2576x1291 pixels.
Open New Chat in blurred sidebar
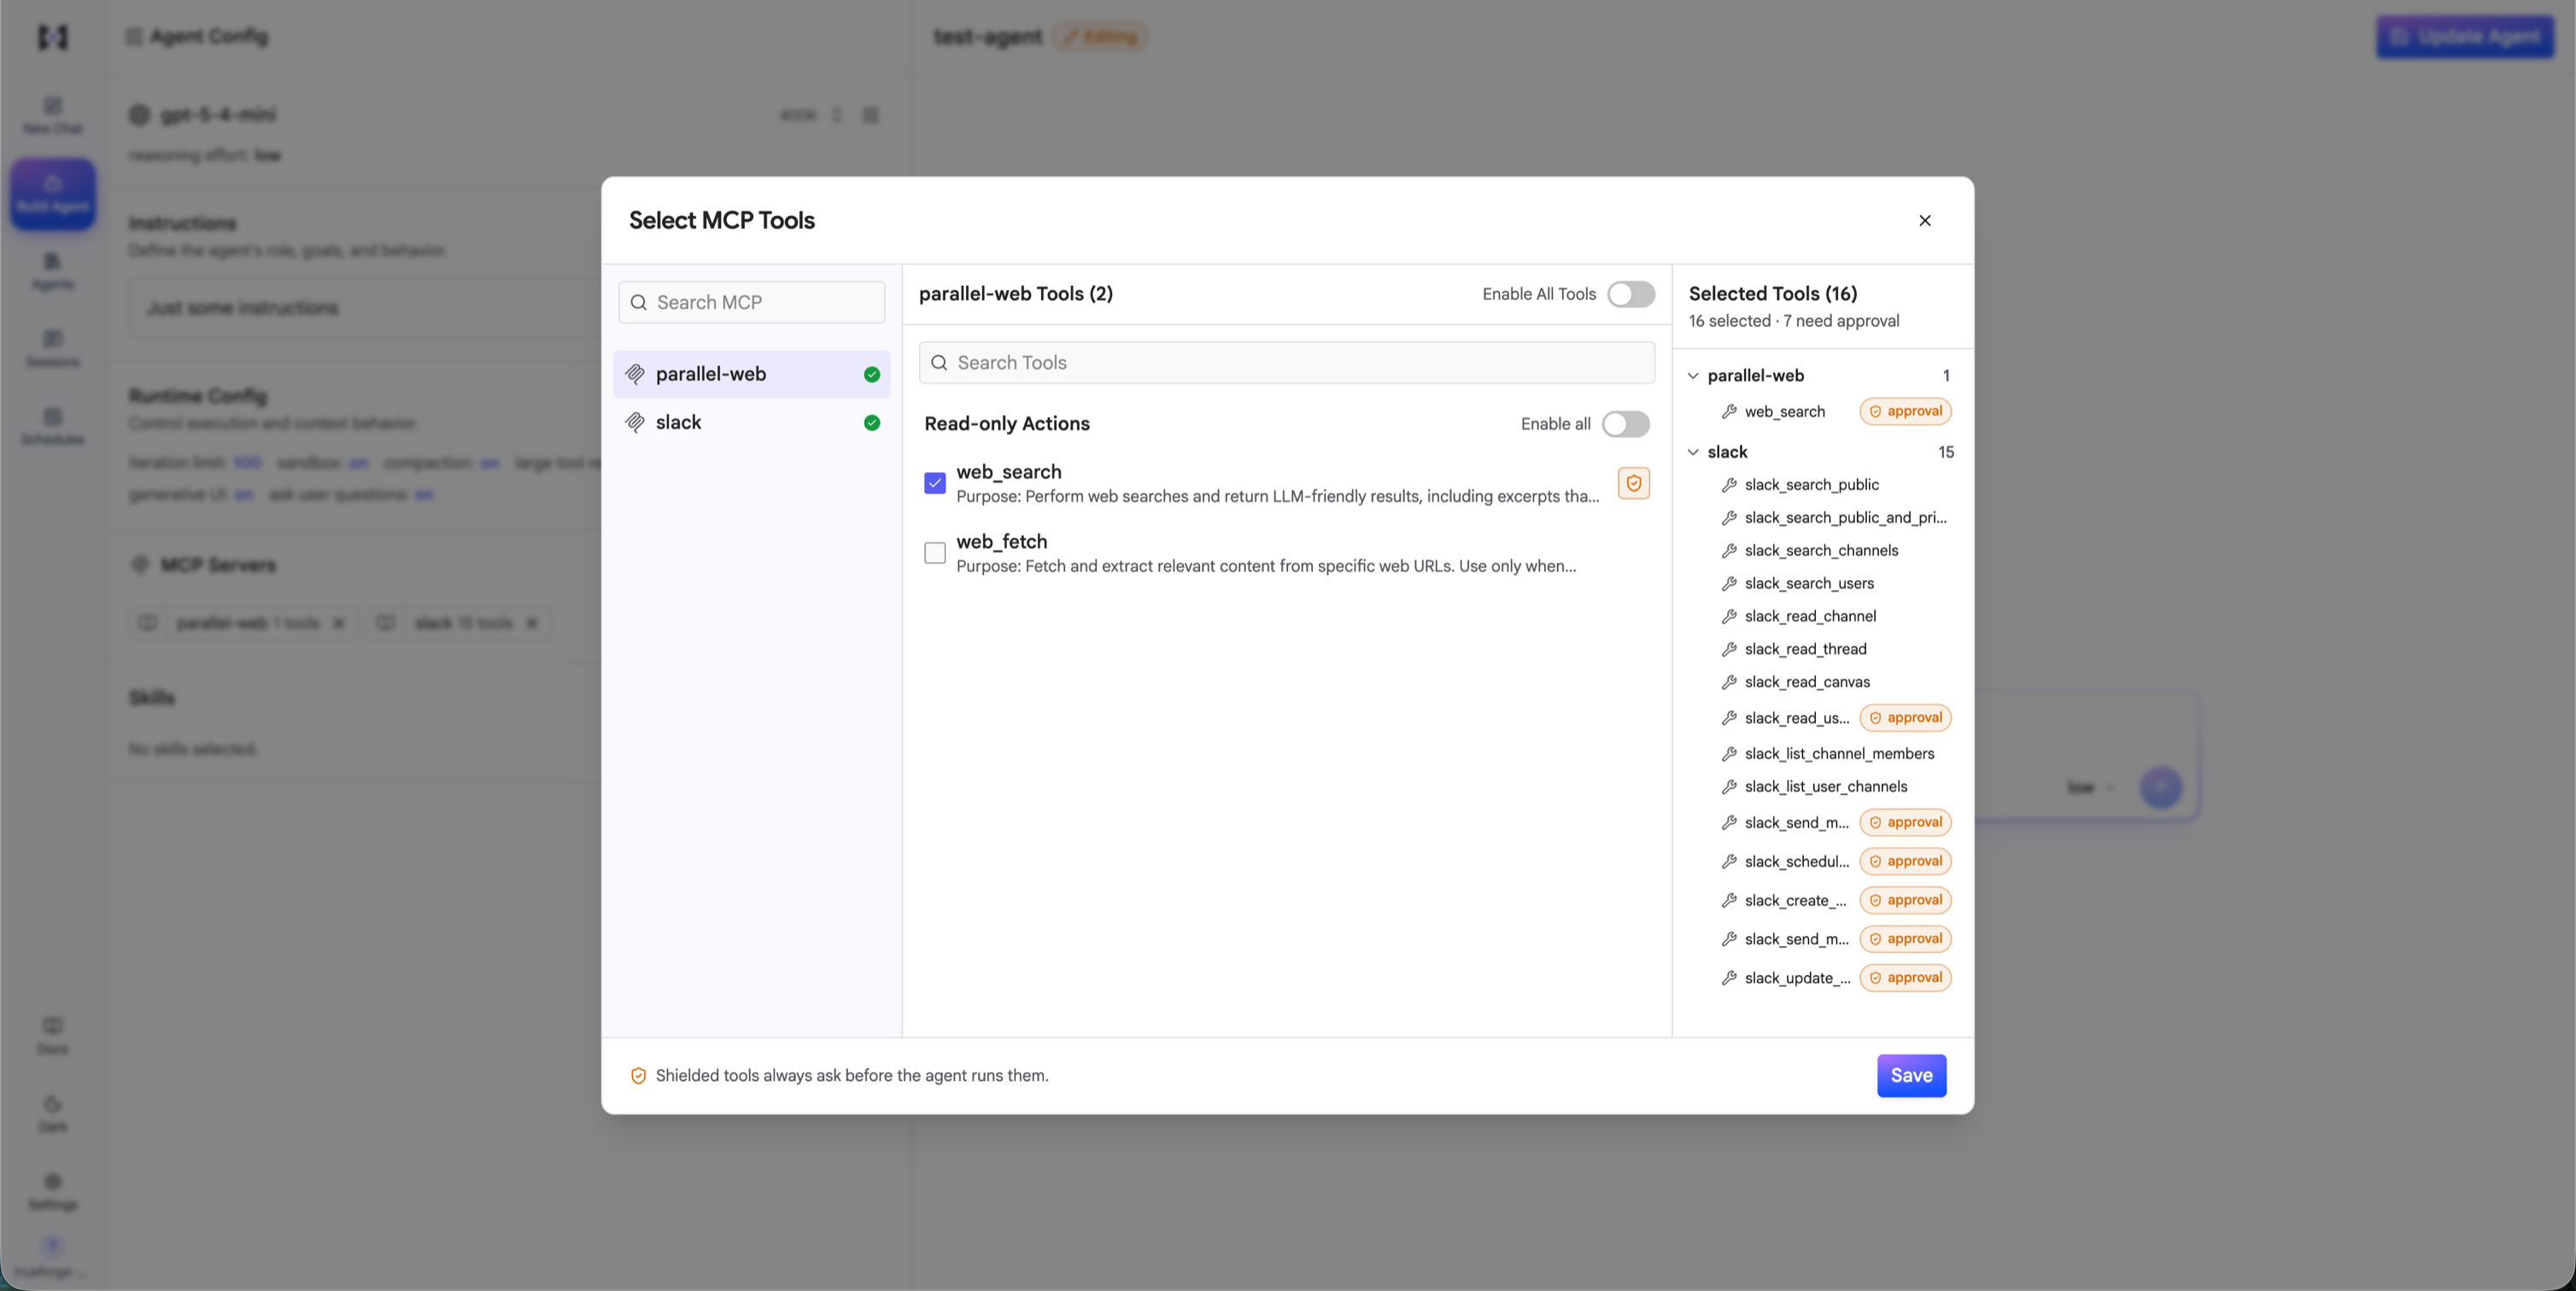[x=53, y=115]
